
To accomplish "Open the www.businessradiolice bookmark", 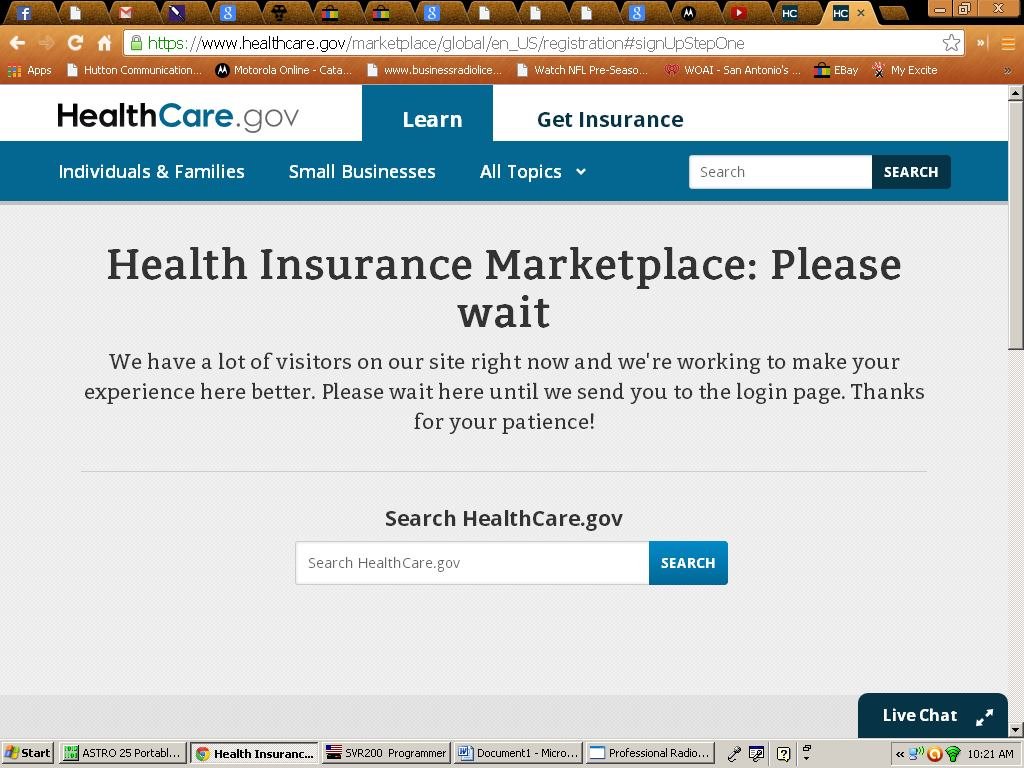I will coord(434,70).
